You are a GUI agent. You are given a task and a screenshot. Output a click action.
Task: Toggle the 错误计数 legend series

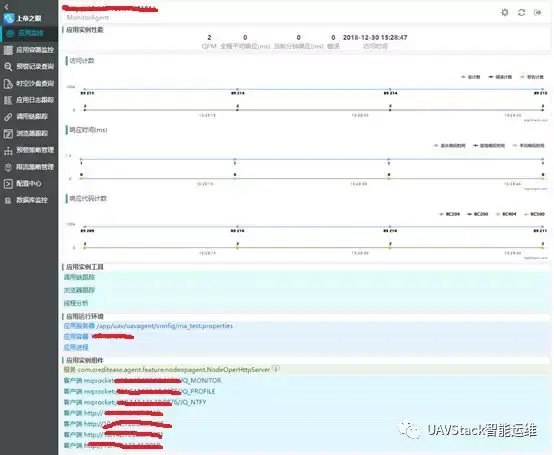[500, 77]
